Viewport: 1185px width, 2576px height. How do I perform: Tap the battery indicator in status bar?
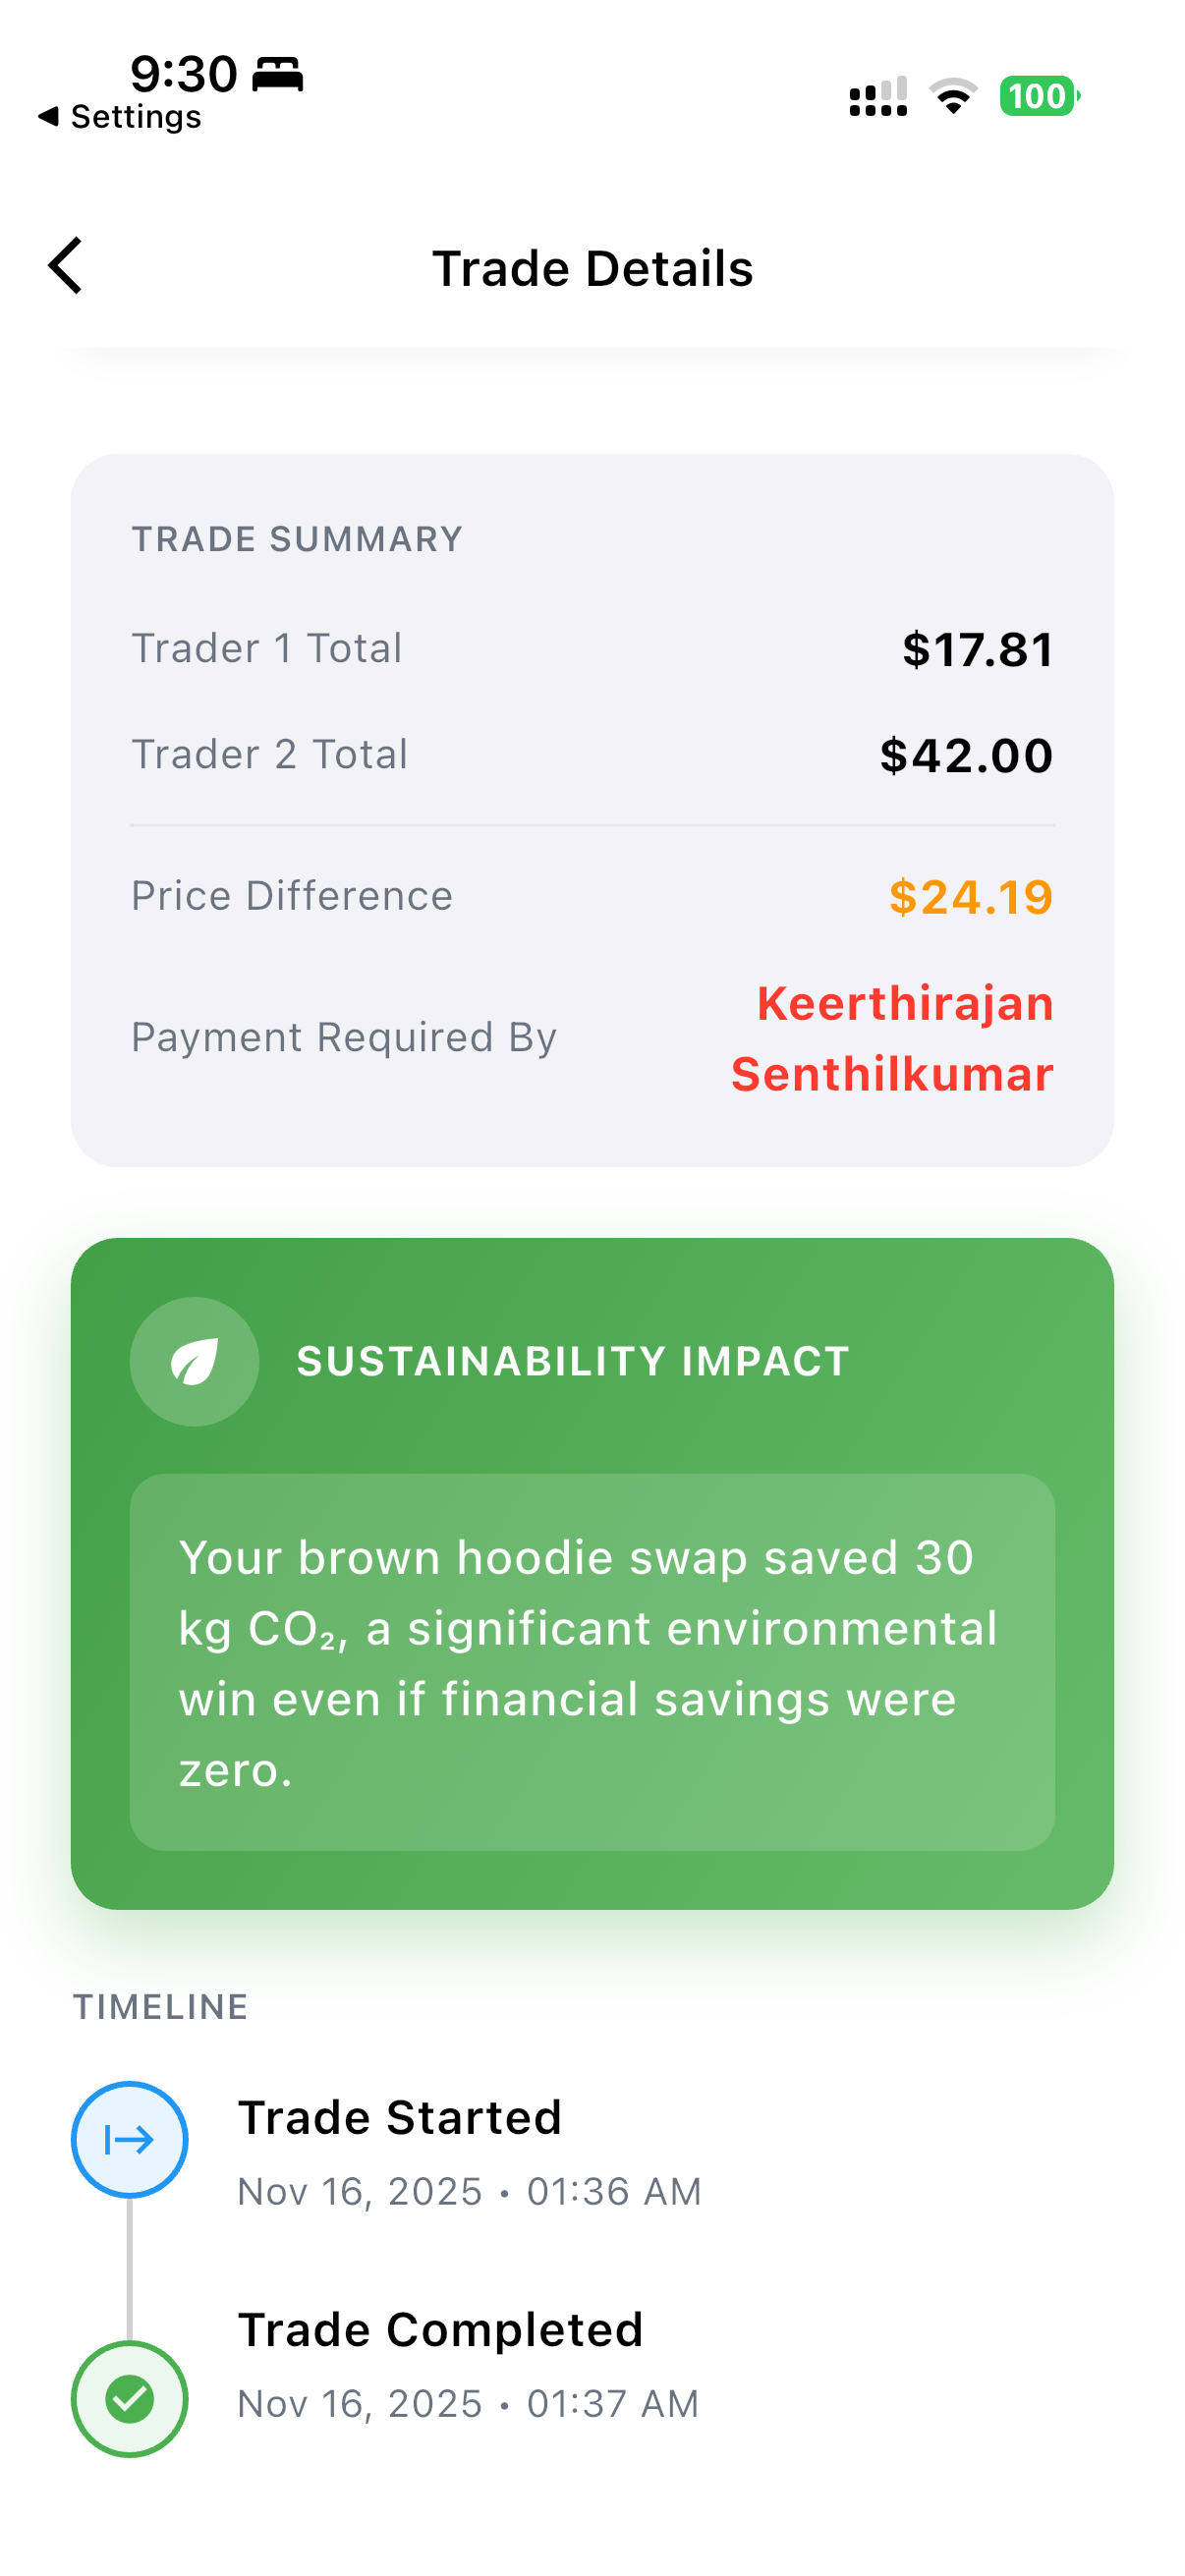1039,96
